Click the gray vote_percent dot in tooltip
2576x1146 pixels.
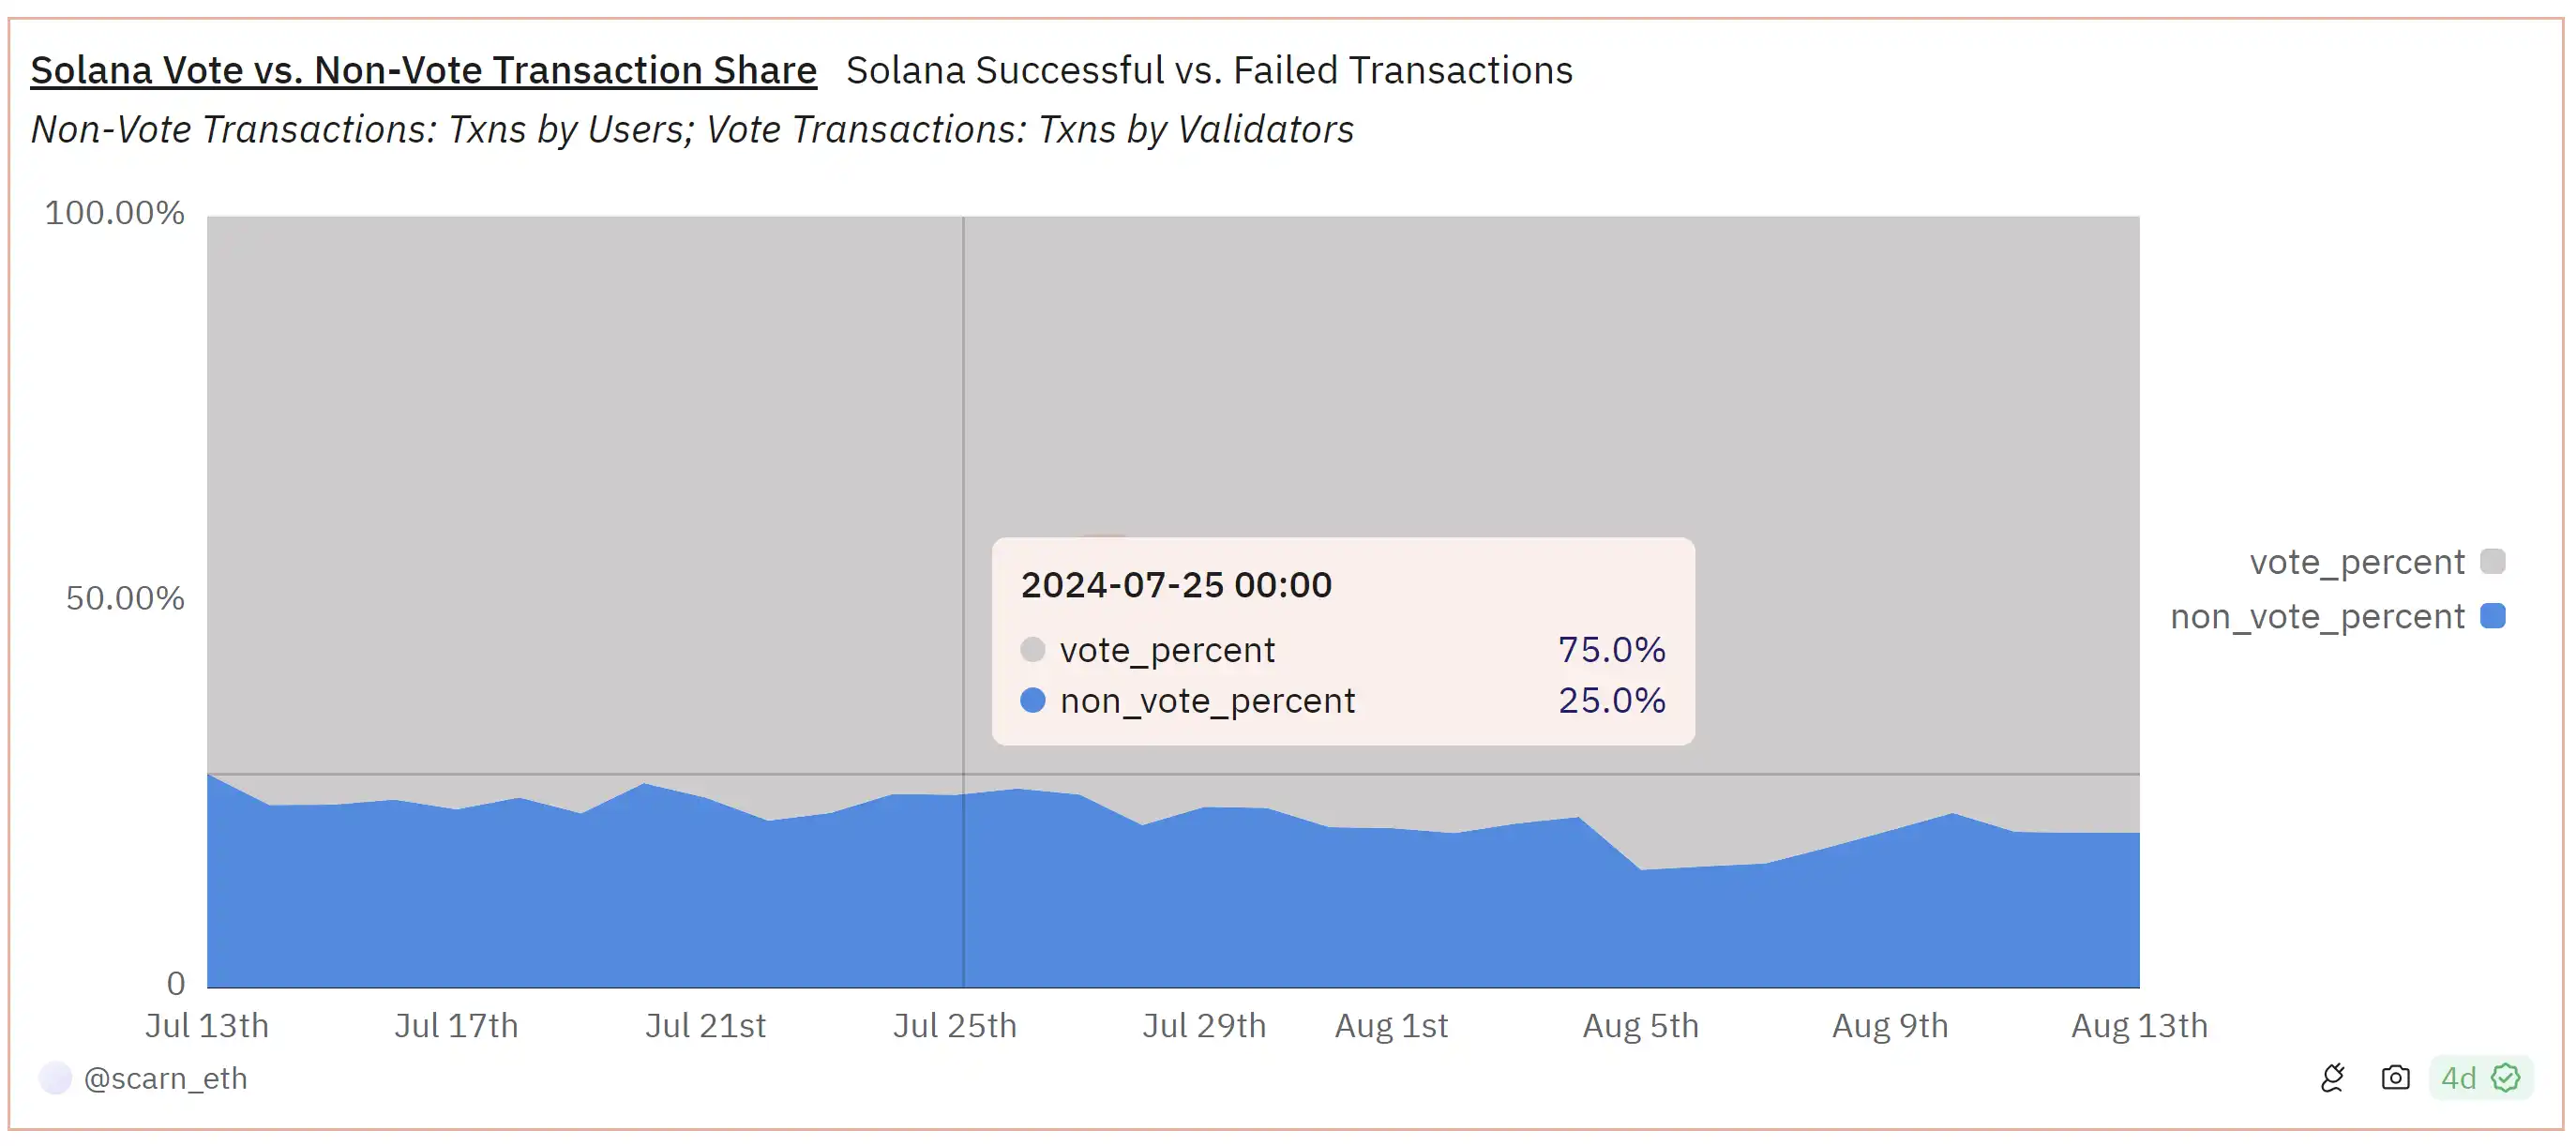click(x=1033, y=650)
